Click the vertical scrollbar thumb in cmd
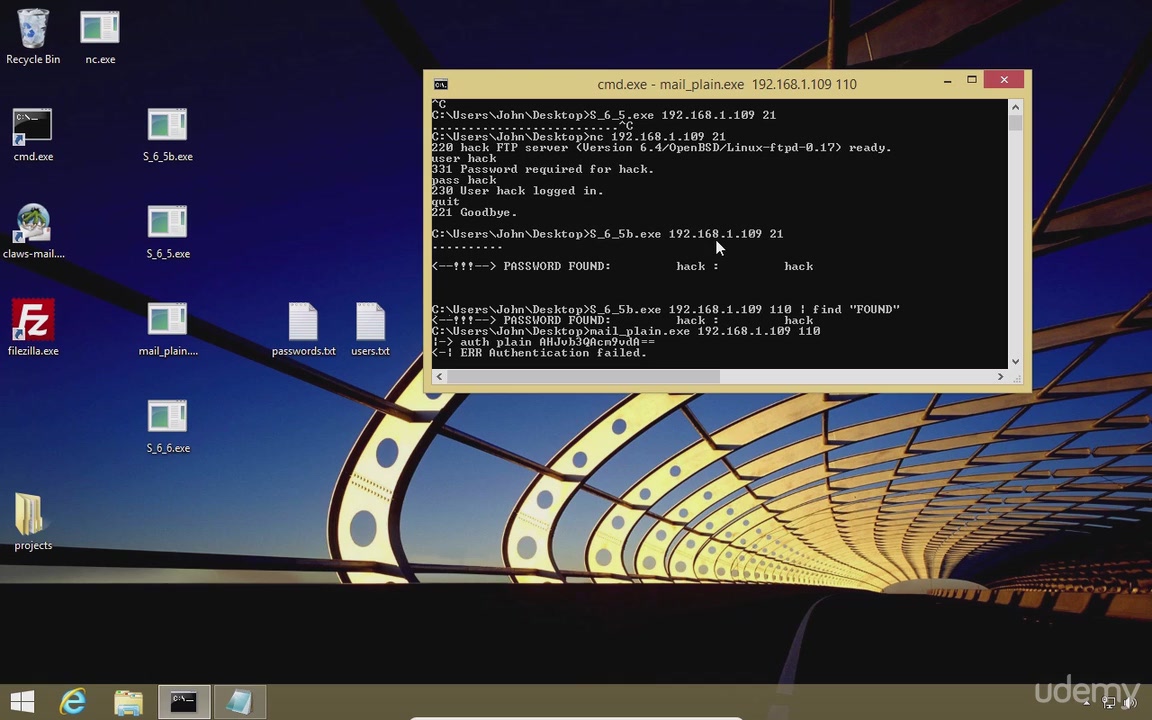1152x720 pixels. pyautogui.click(x=1015, y=122)
